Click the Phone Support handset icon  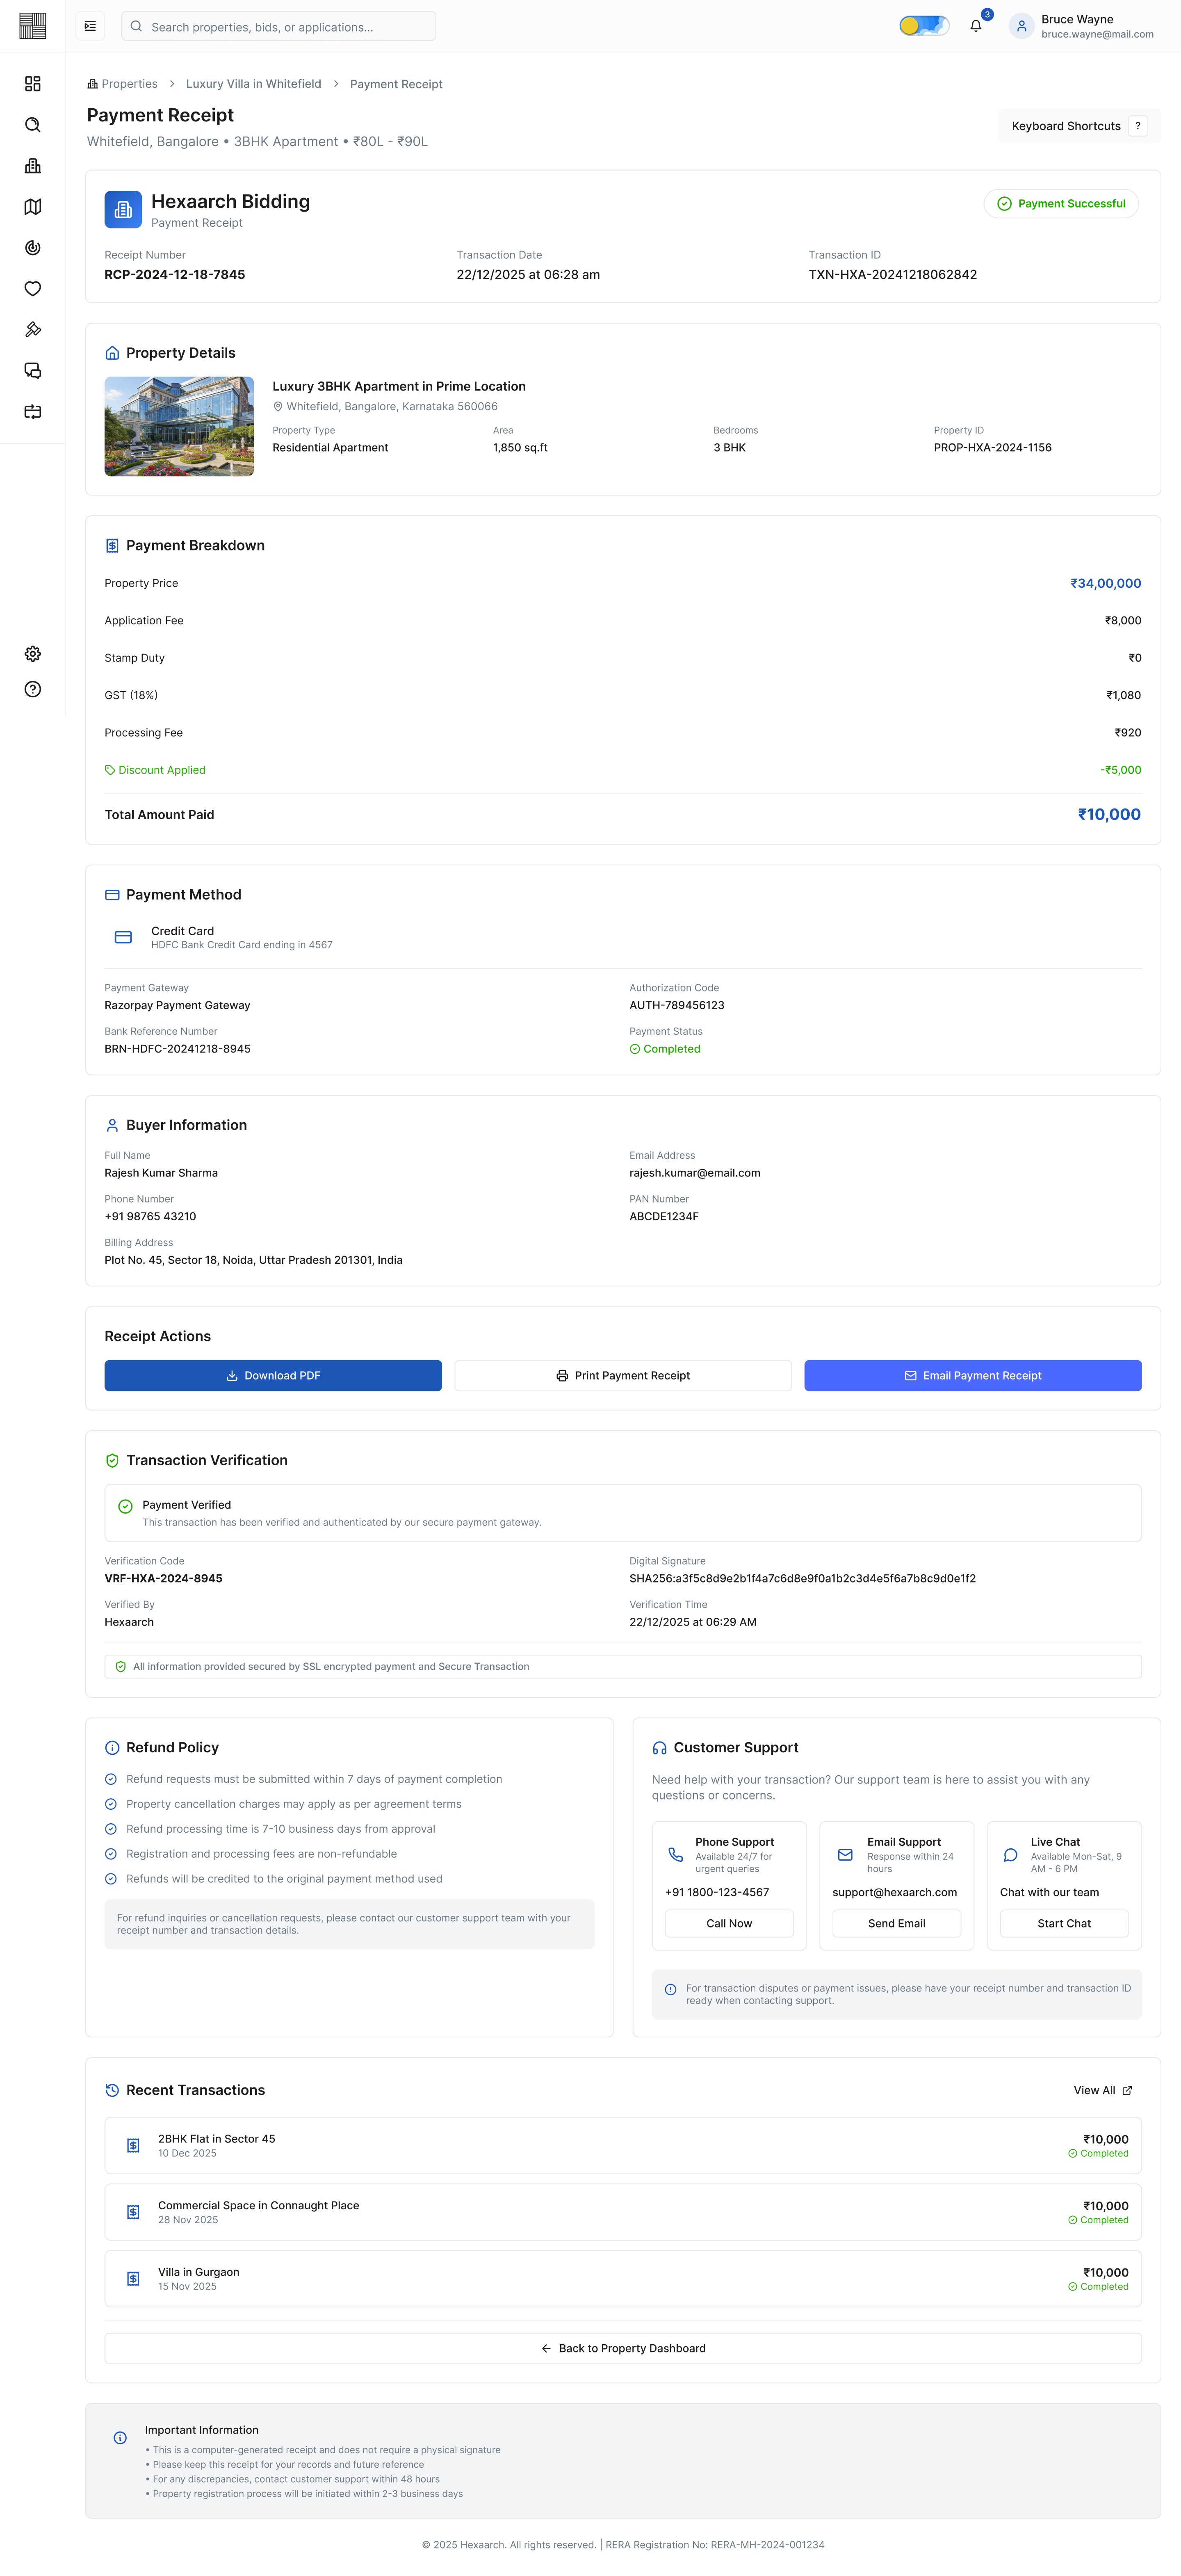click(x=676, y=1855)
